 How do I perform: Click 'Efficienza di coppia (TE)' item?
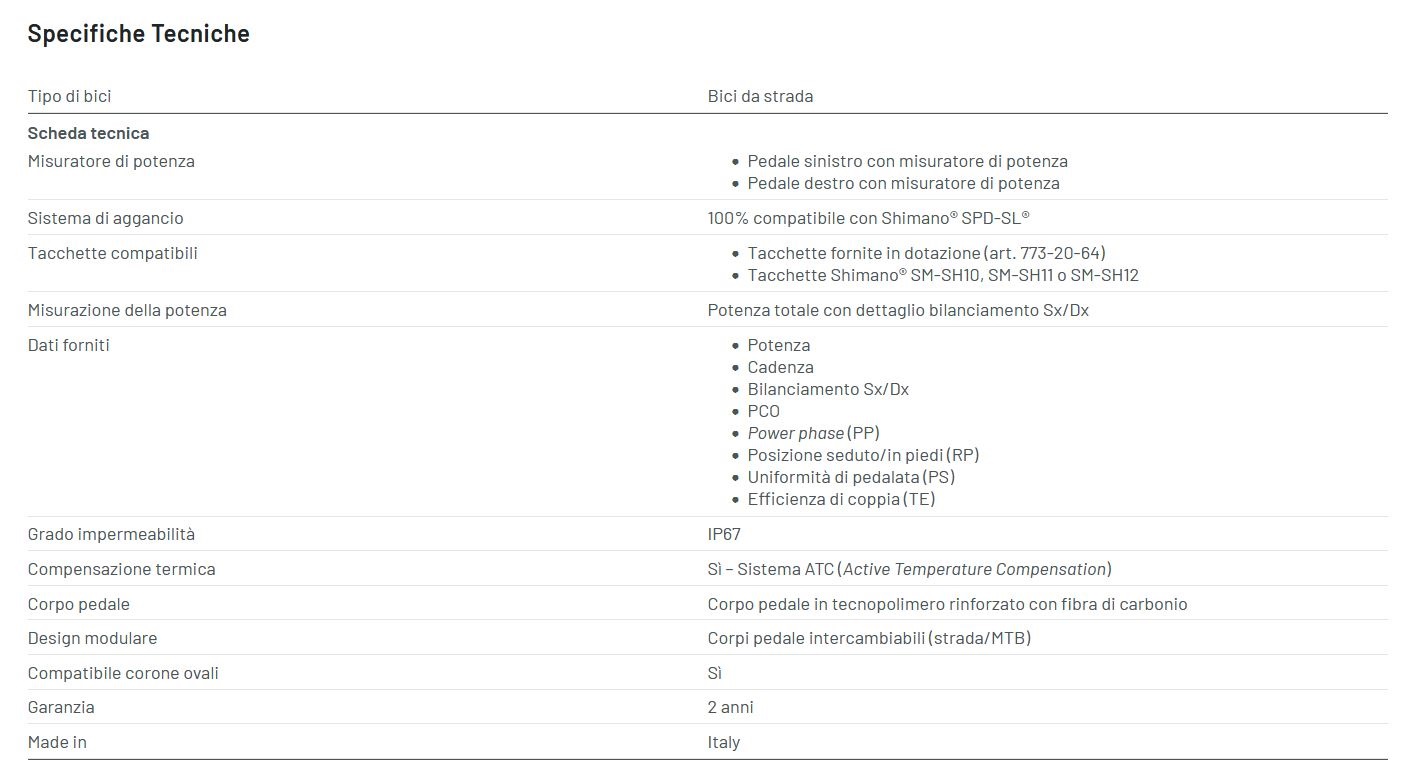pyautogui.click(x=841, y=499)
